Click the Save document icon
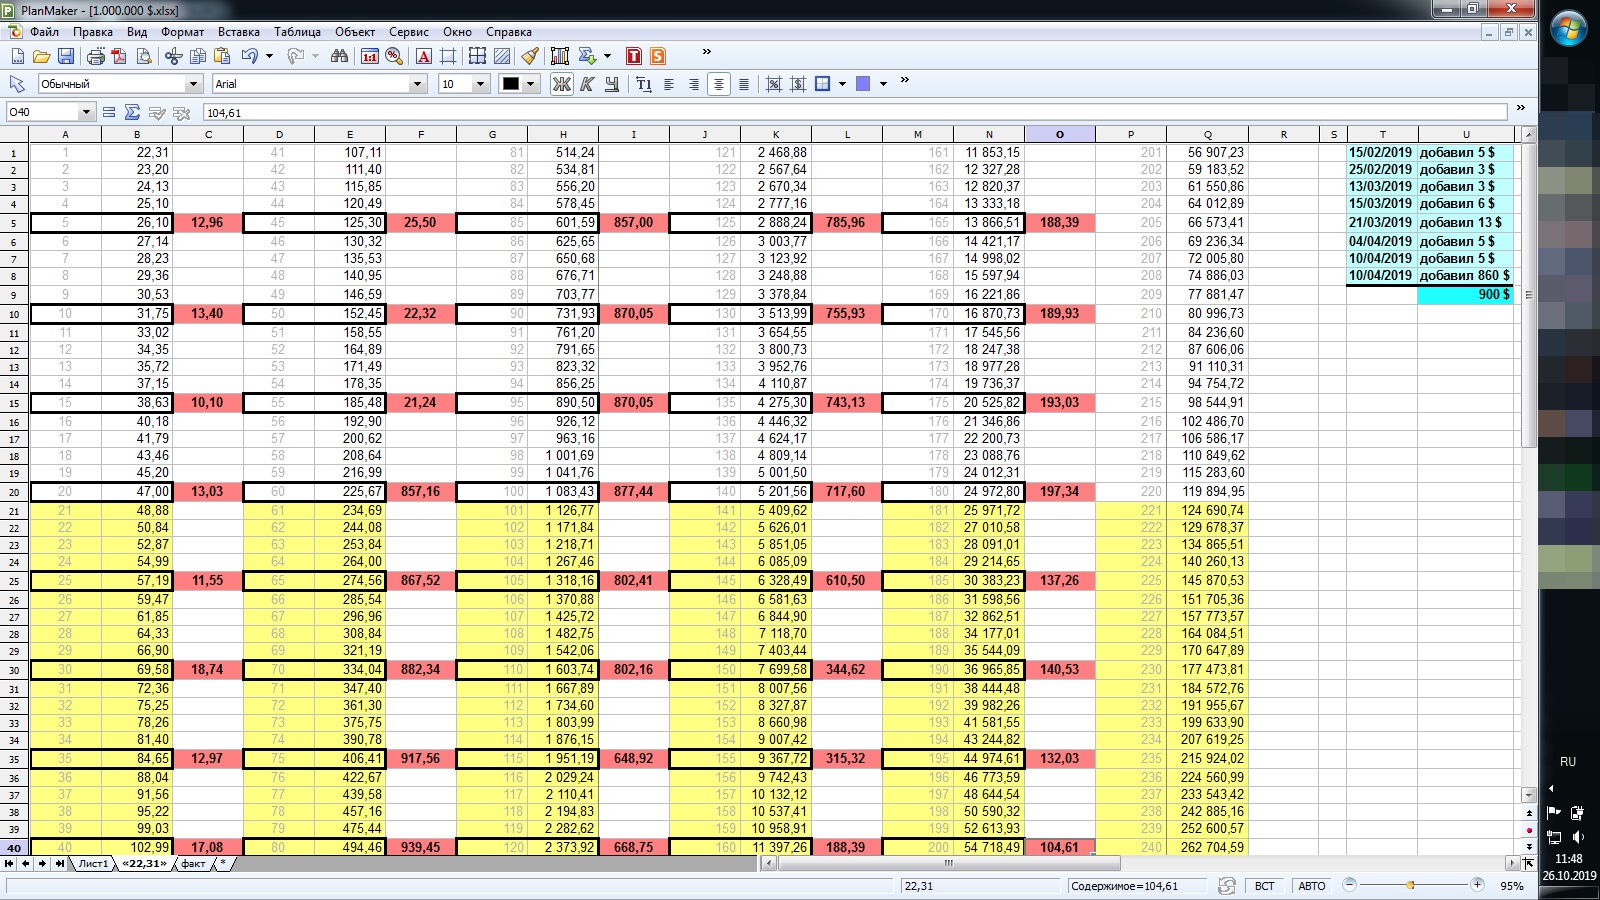The image size is (1600, 900). (x=66, y=57)
